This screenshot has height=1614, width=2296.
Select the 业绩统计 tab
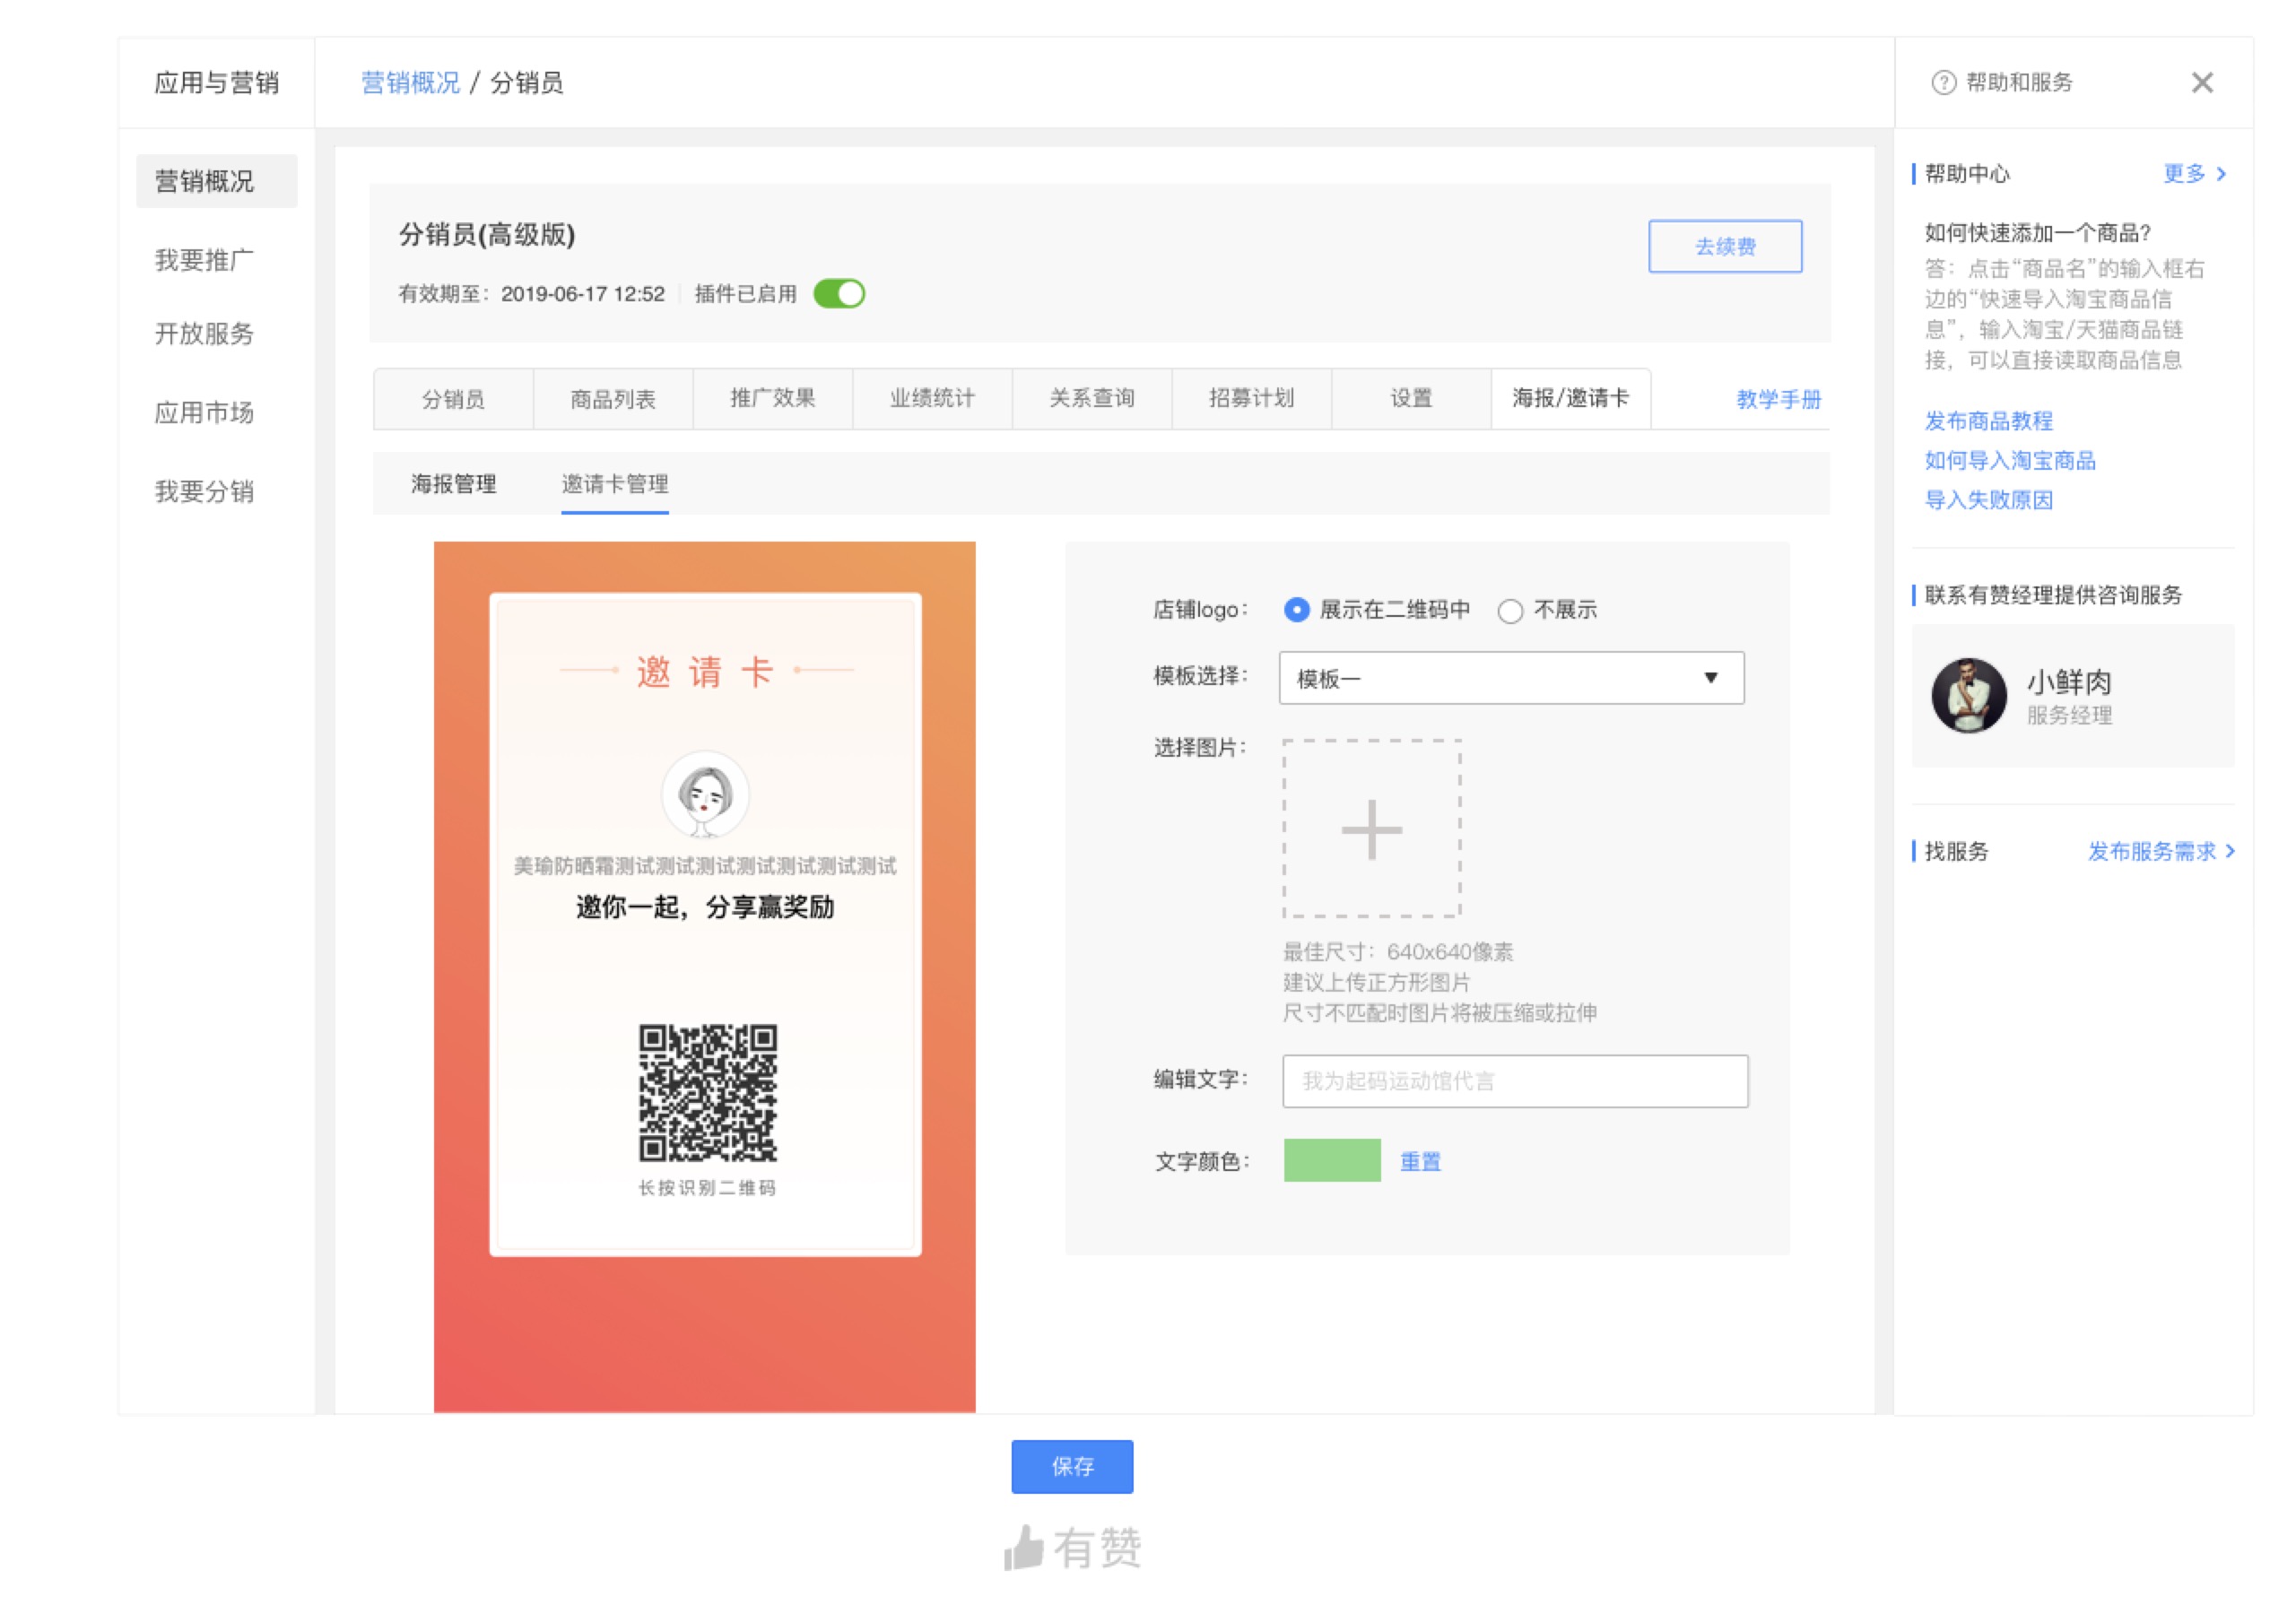pos(932,399)
